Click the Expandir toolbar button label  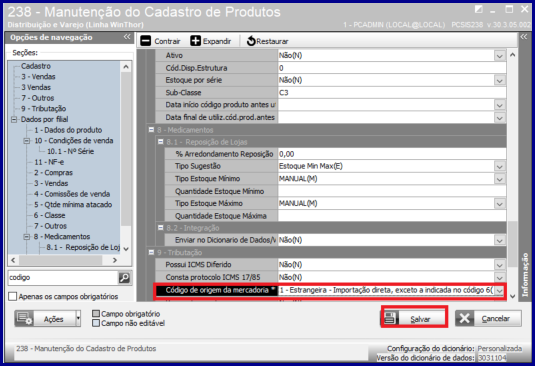tap(217, 41)
